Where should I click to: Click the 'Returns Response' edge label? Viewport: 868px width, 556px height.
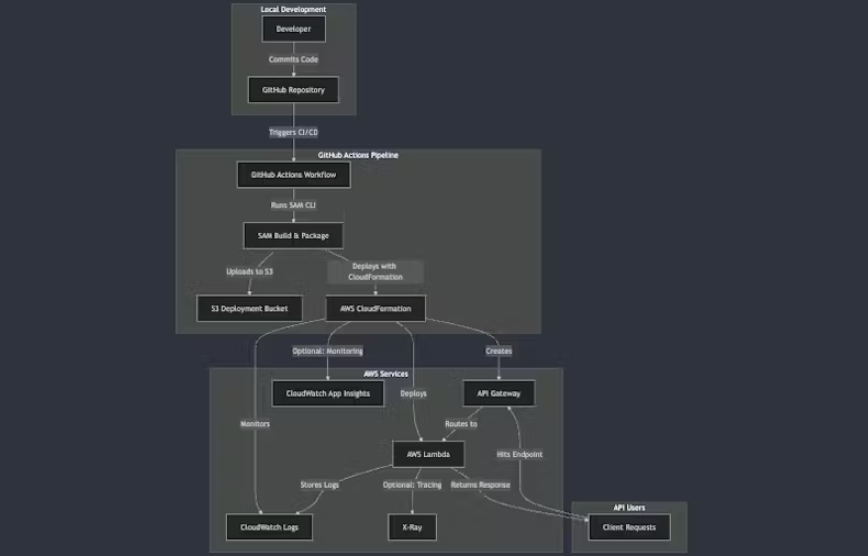pos(480,485)
